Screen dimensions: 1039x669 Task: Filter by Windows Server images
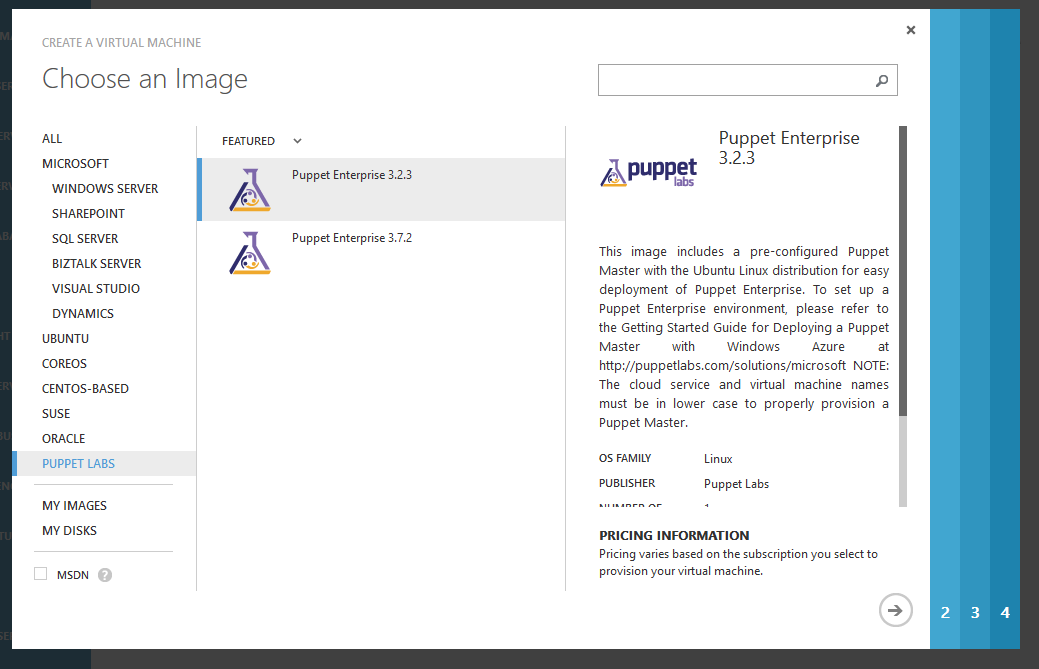point(105,189)
